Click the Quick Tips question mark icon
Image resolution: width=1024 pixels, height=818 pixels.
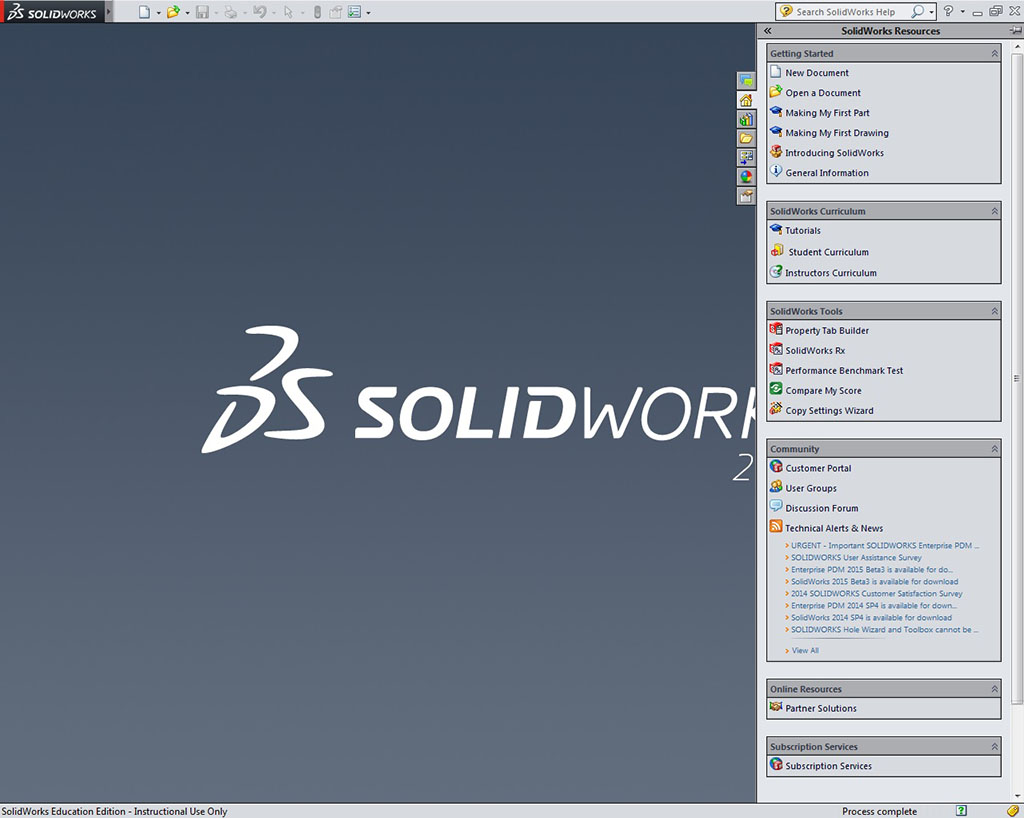[x=961, y=810]
